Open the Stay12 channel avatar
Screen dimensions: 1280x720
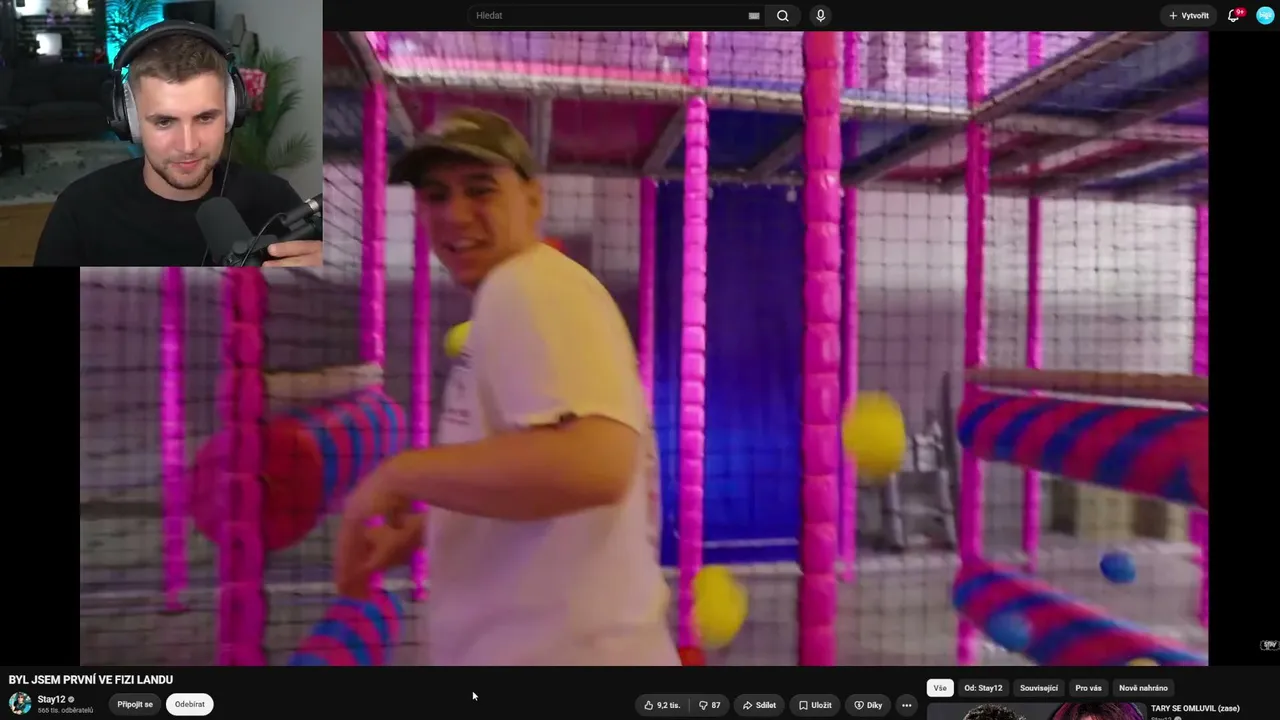(20, 703)
